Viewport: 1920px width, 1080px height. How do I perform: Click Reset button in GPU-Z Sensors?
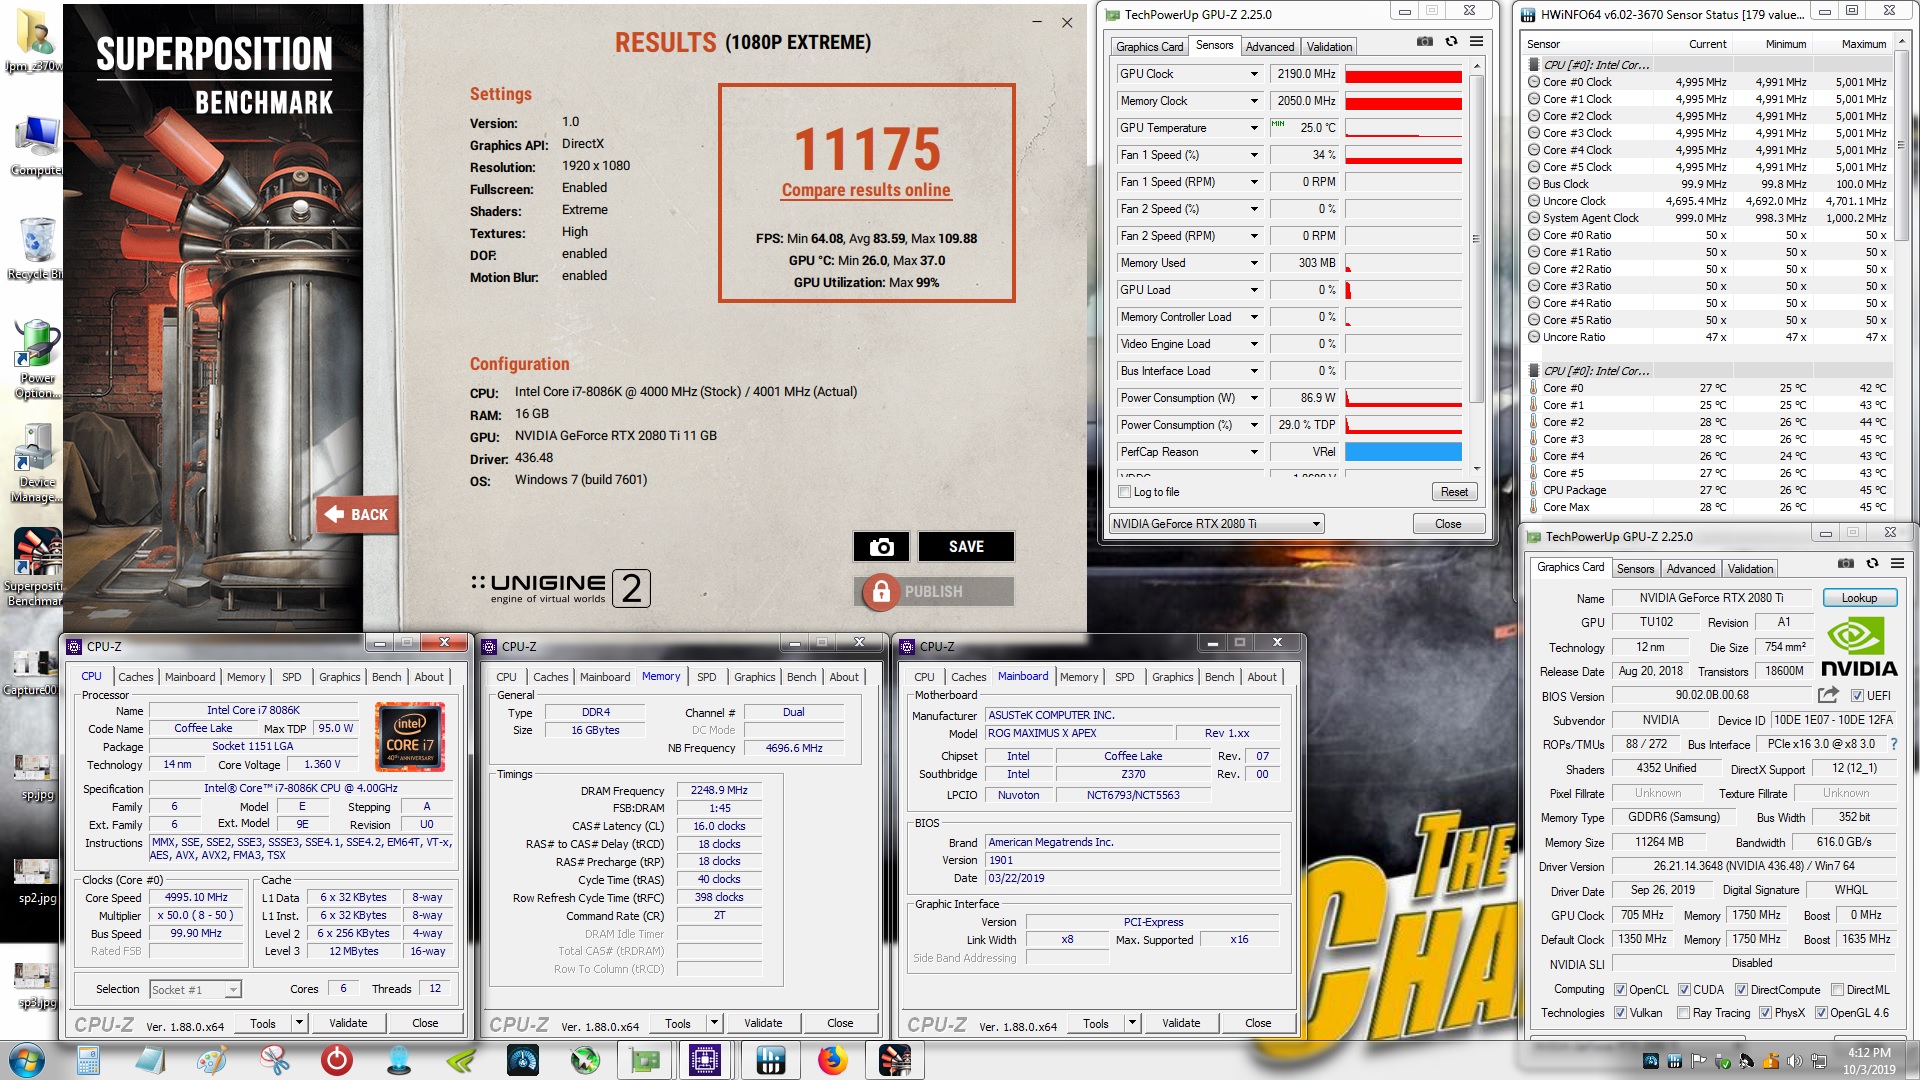click(x=1454, y=492)
